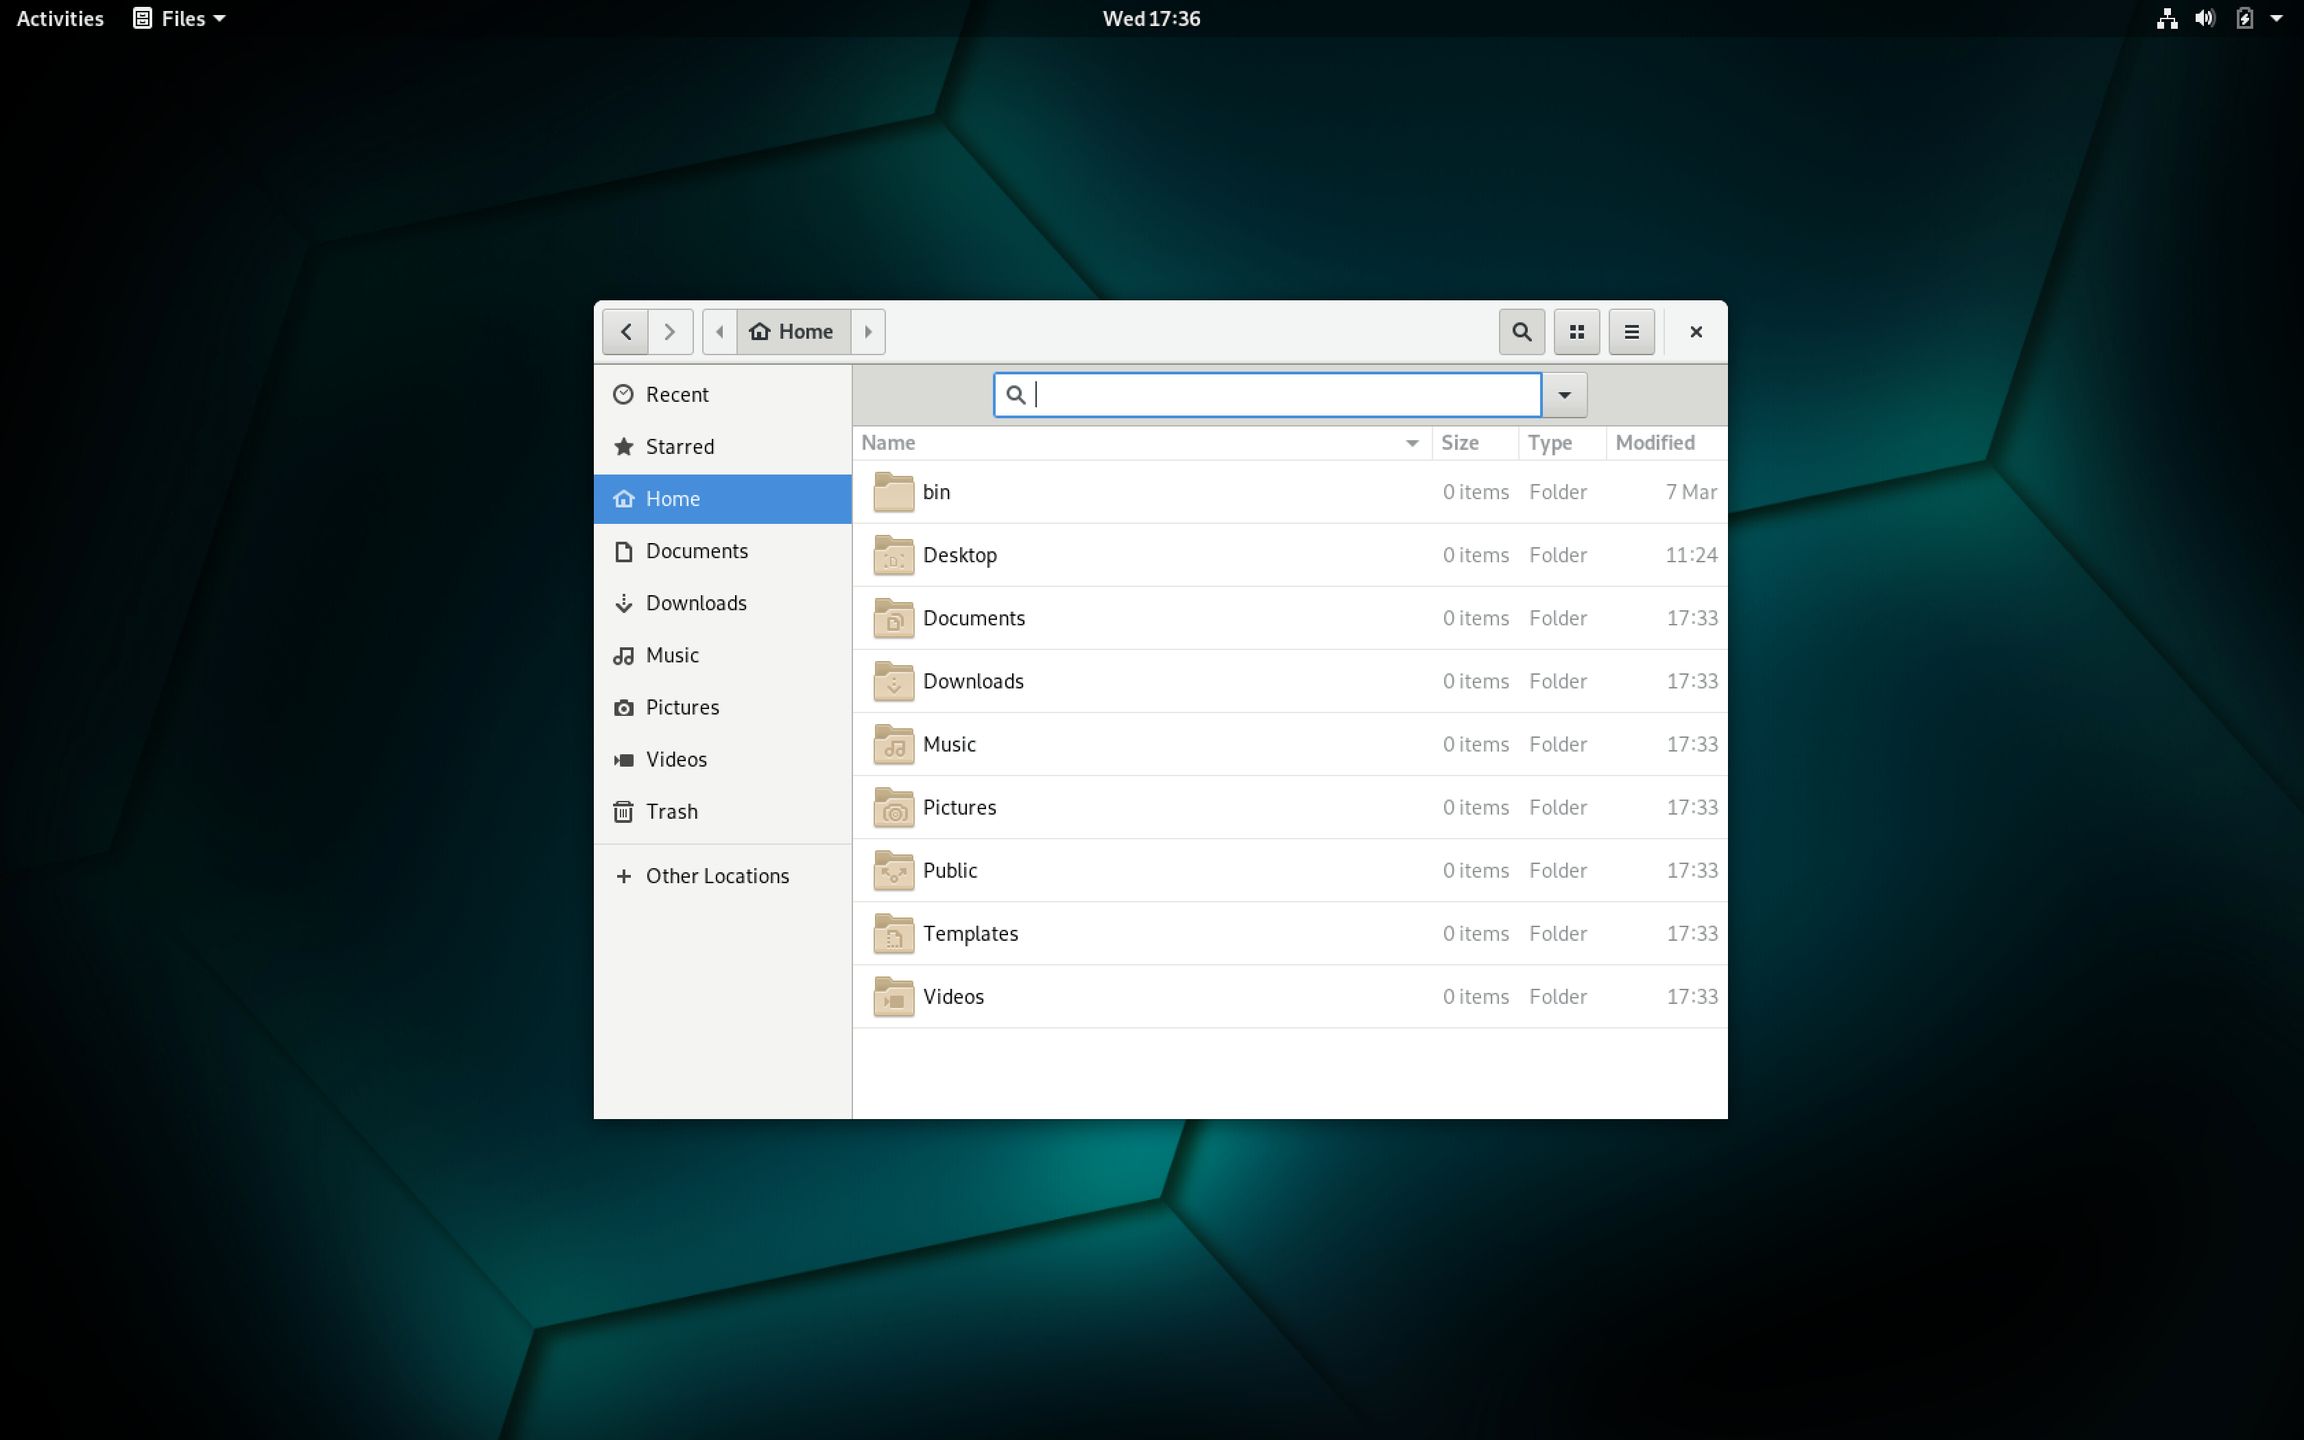Select the Pictures folder icon in the list
Image resolution: width=2304 pixels, height=1440 pixels.
(893, 808)
